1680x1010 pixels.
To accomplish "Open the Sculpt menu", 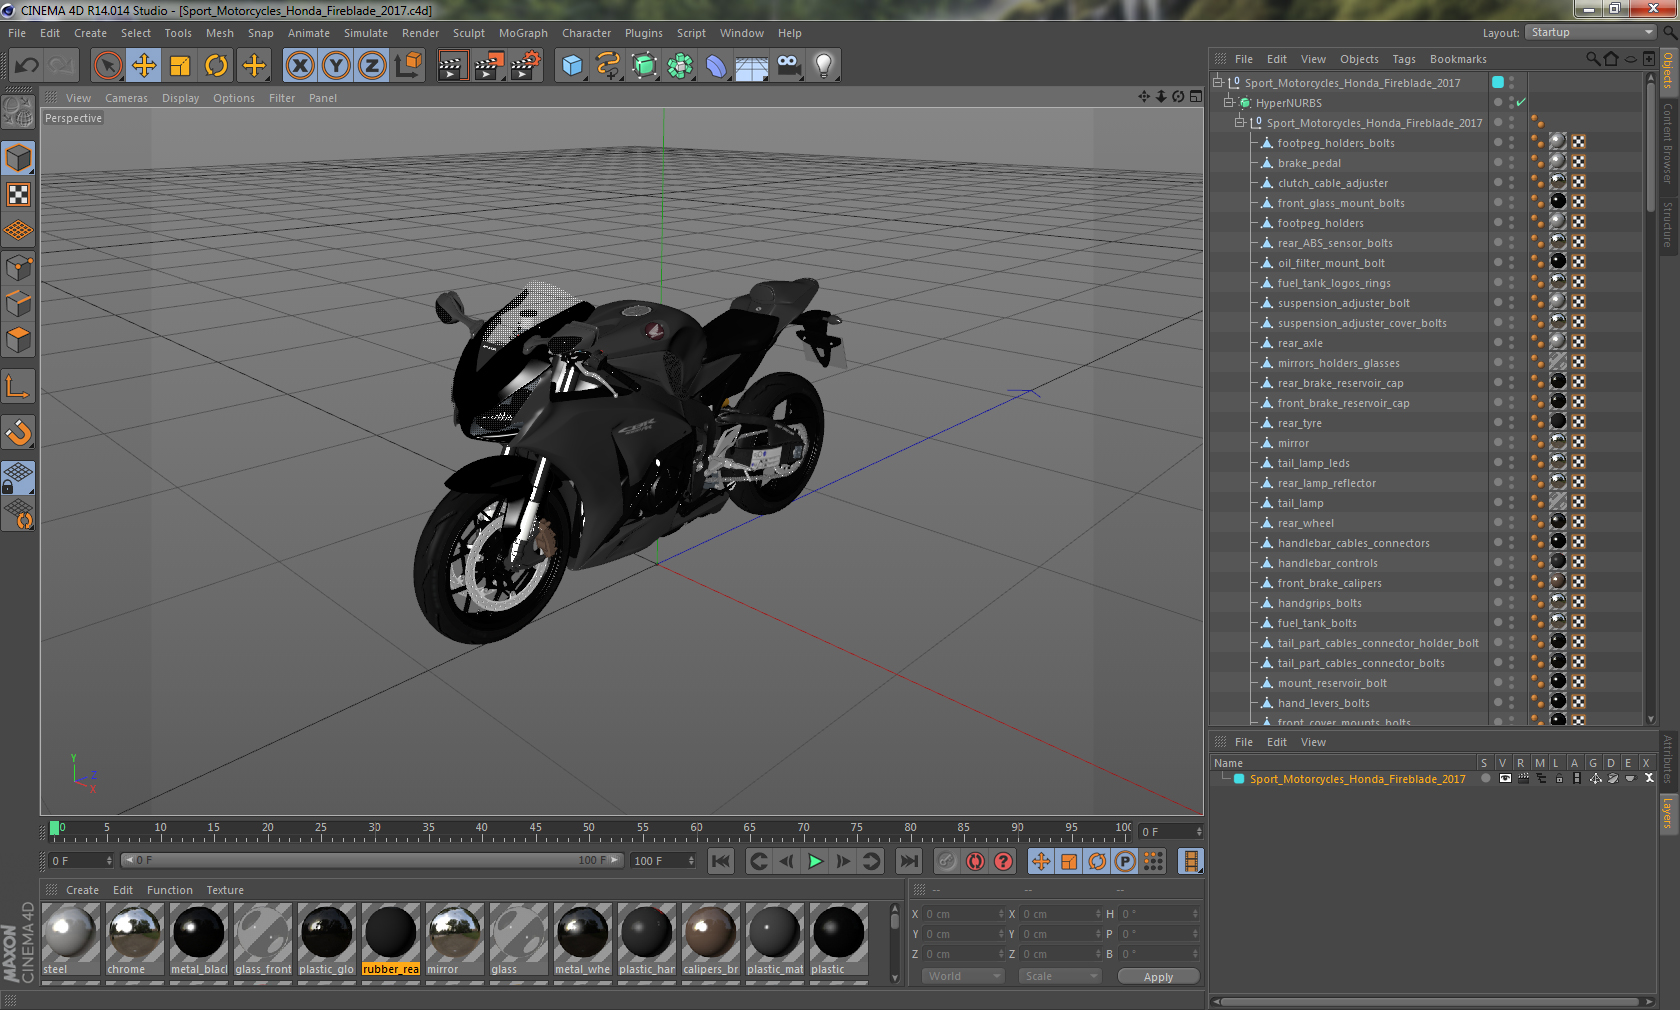I will pyautogui.click(x=469, y=33).
